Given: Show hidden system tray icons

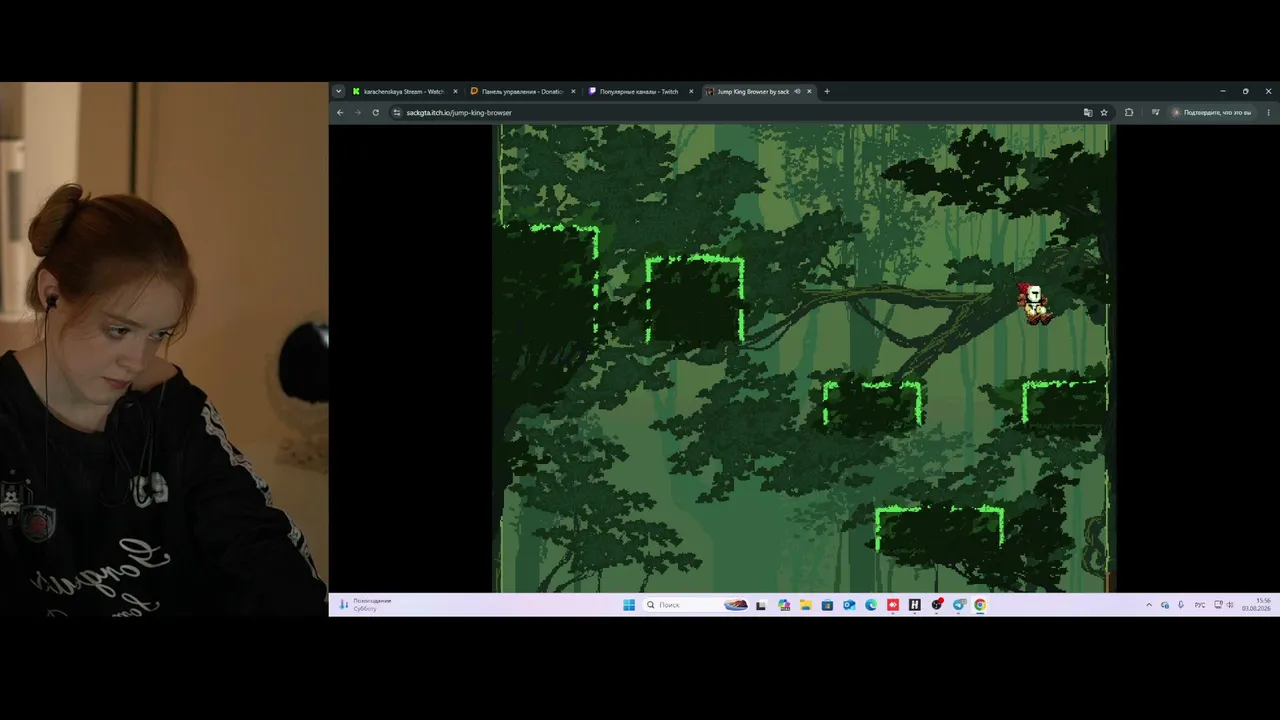Looking at the screenshot, I should pos(1149,605).
